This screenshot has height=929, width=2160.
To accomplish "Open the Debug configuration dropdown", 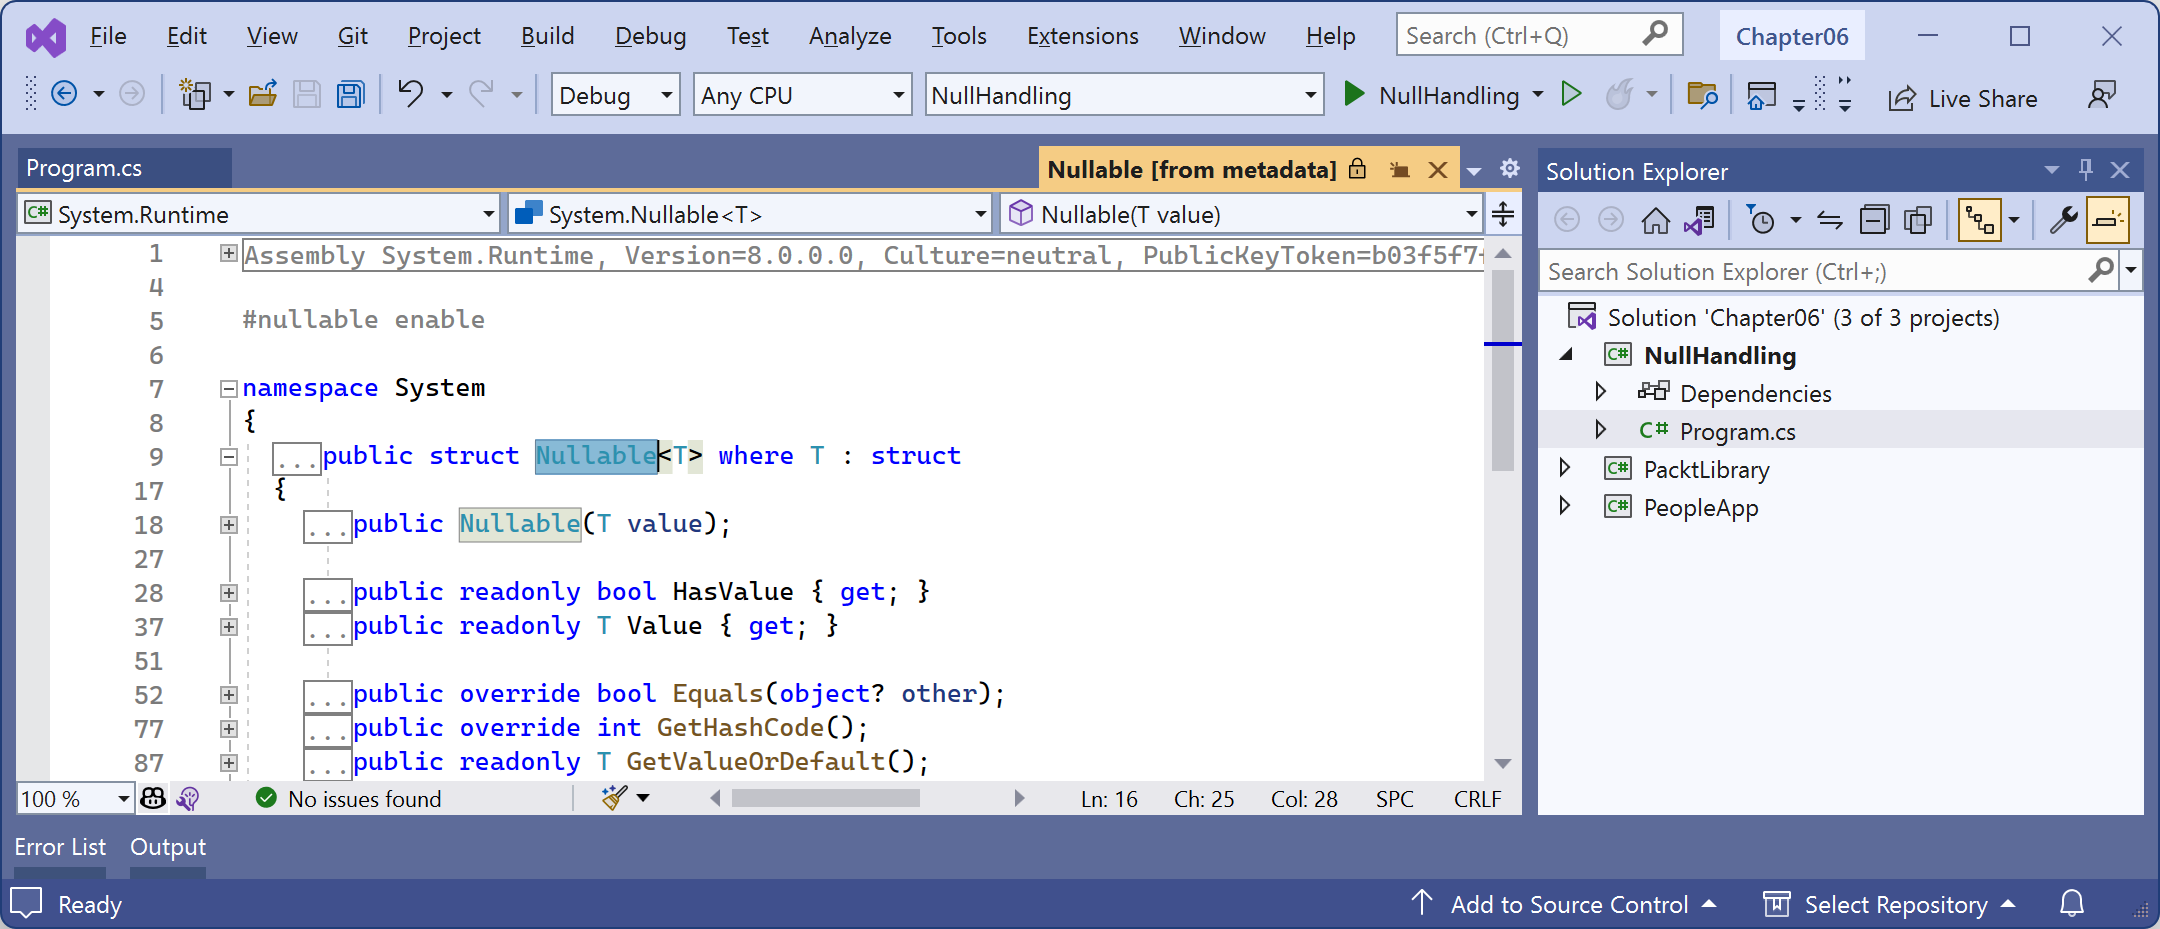I will (x=616, y=95).
